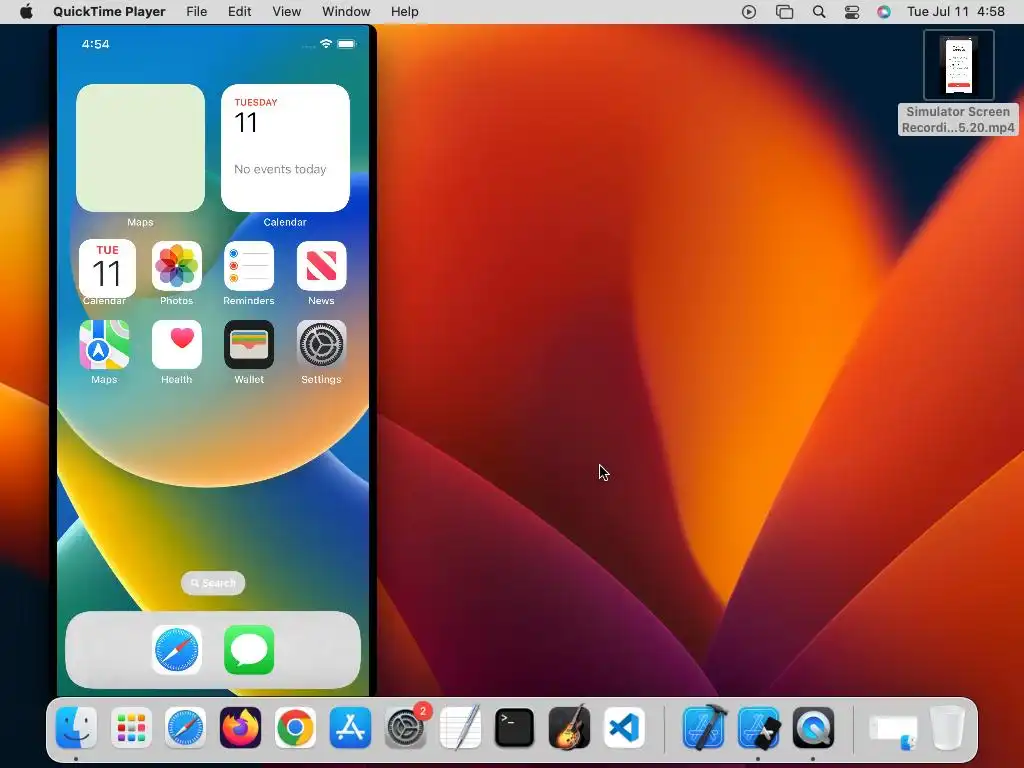Viewport: 1024px width, 768px height.
Task: Open Visual Studio Code from the Dock
Action: point(624,728)
